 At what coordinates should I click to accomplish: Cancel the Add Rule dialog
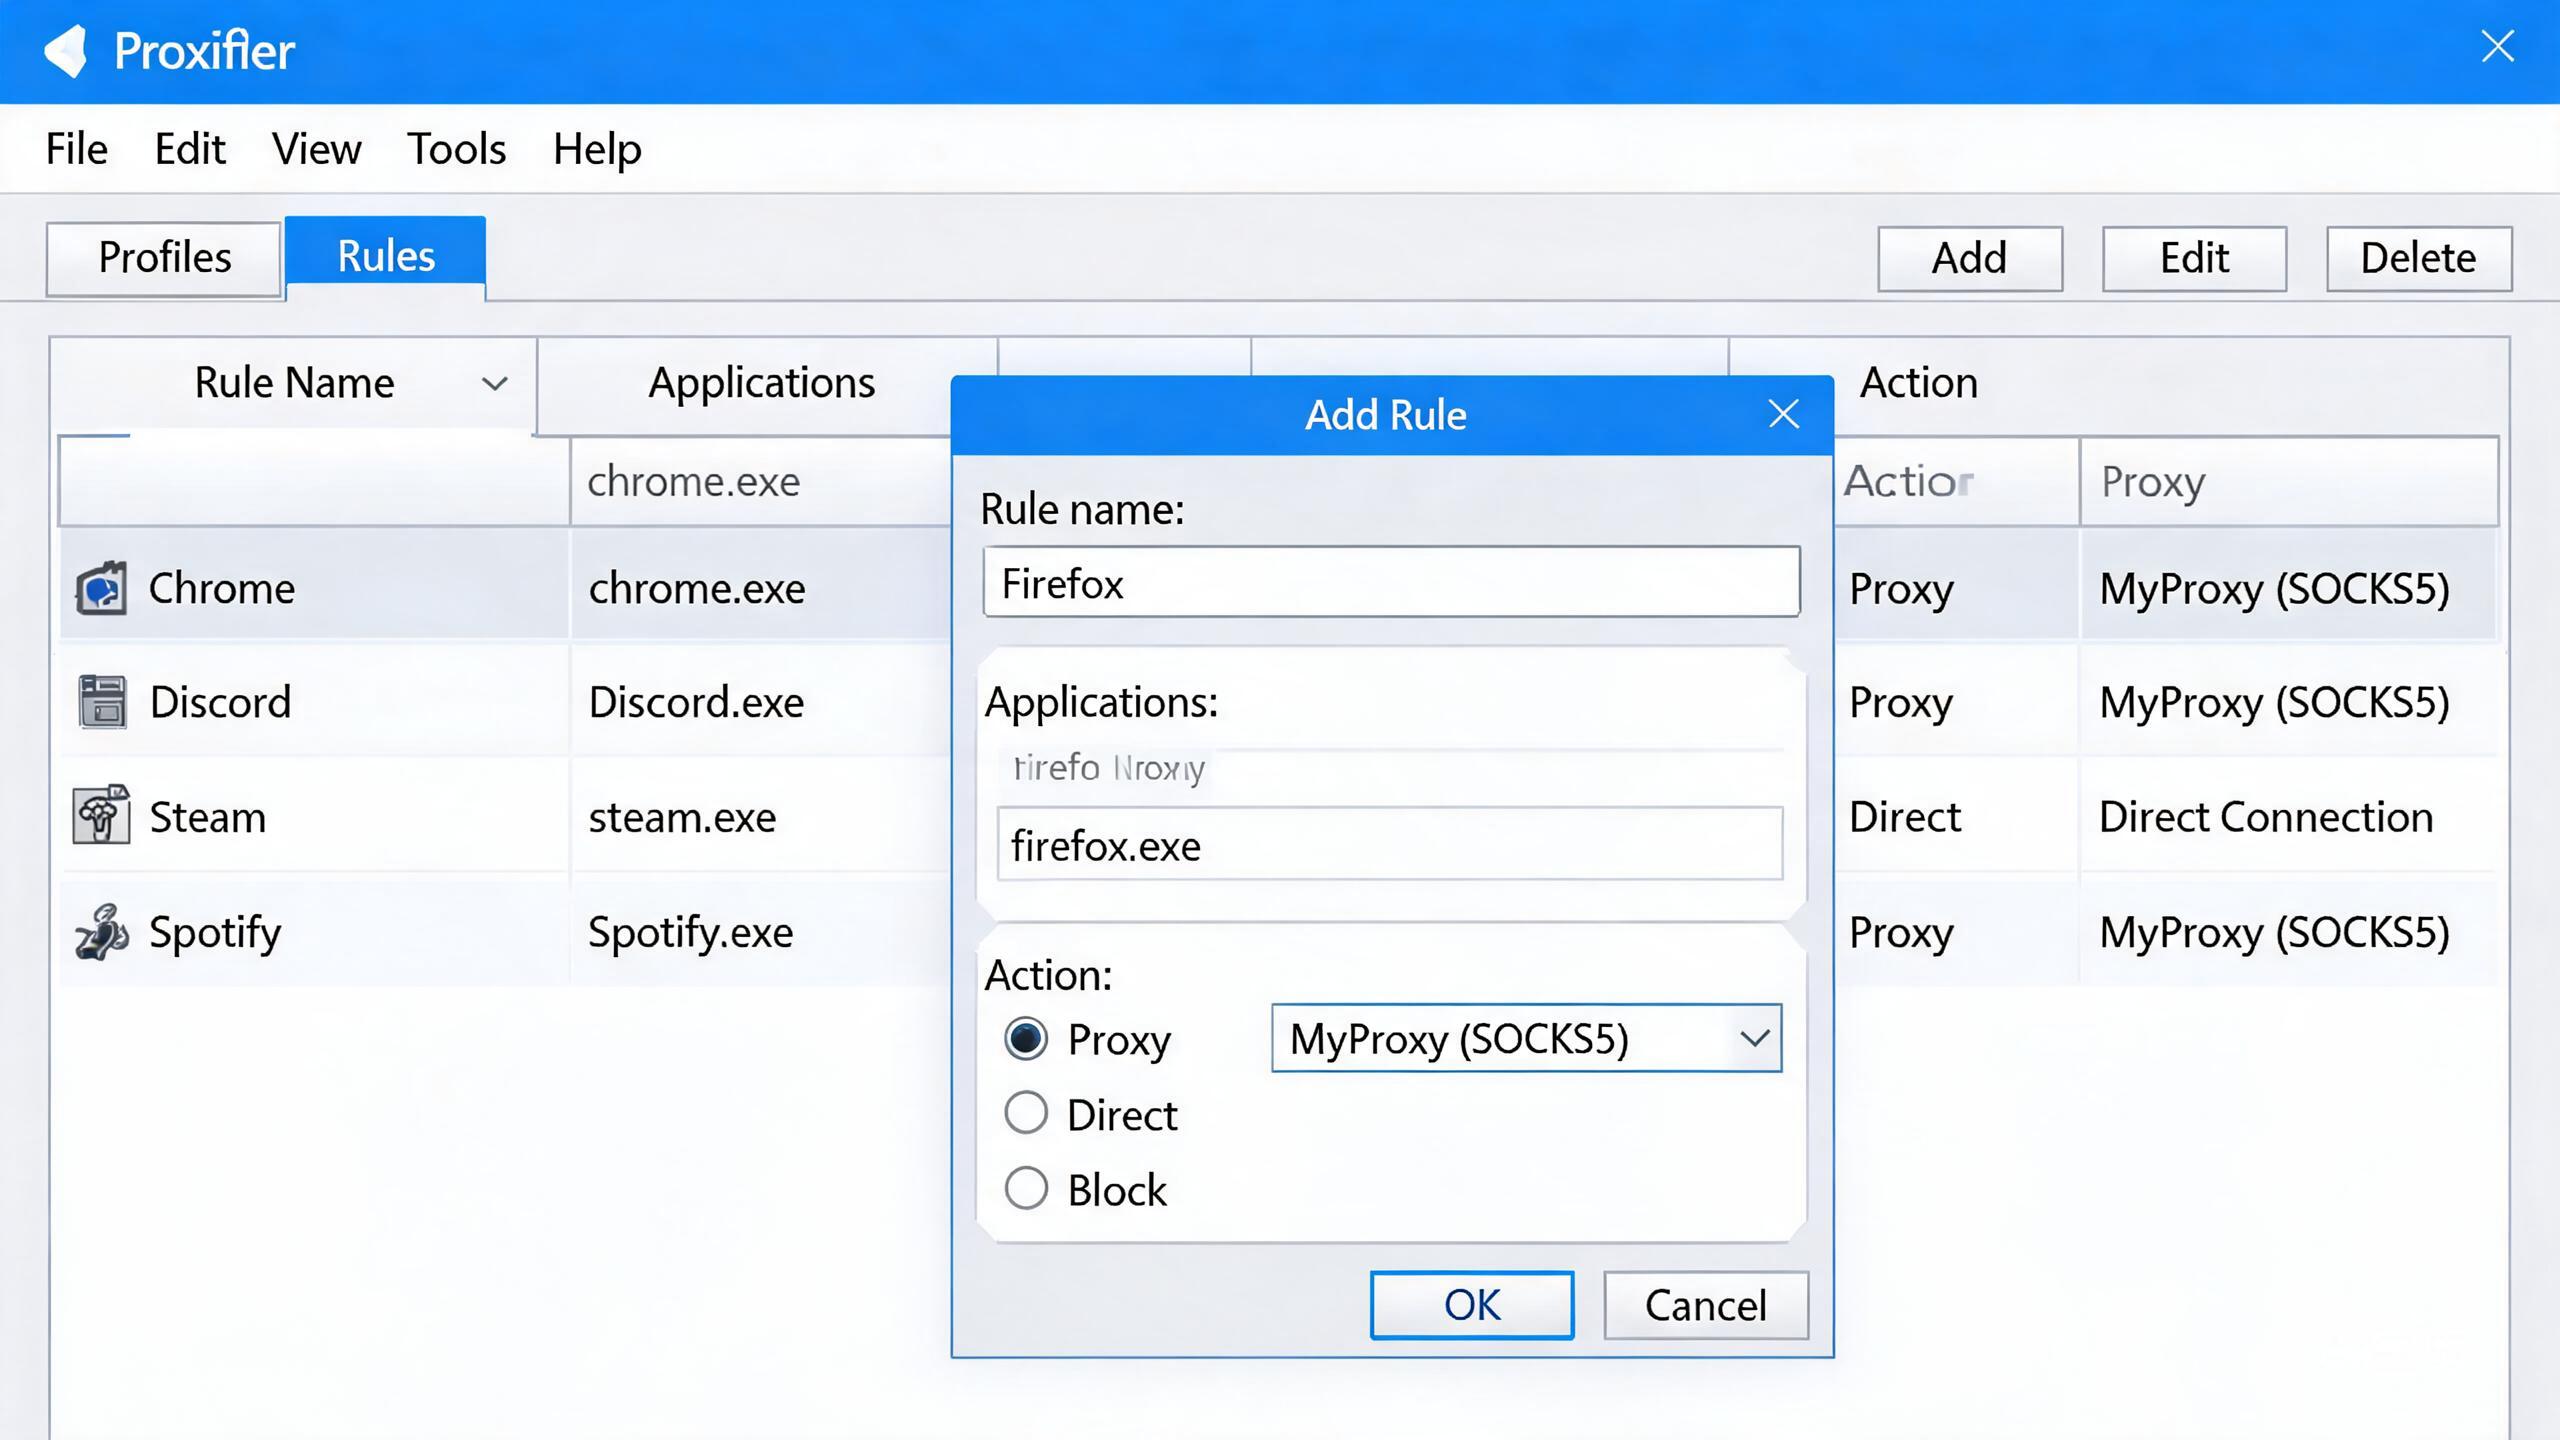(1706, 1305)
